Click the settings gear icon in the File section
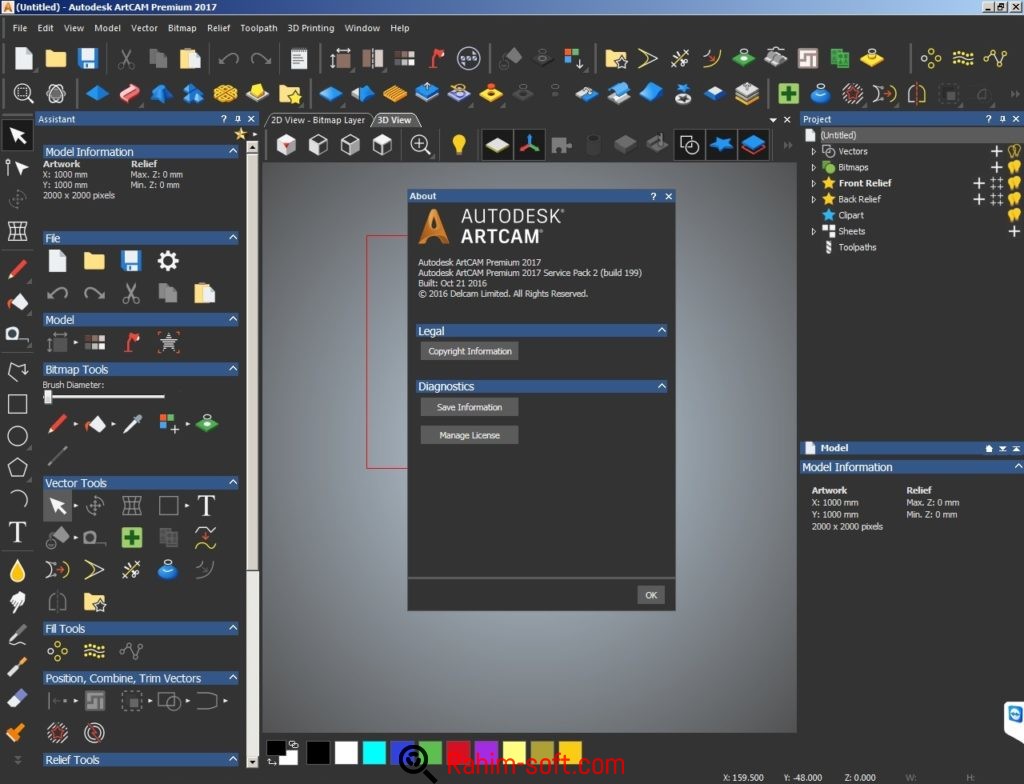The height and width of the screenshot is (784, 1024). tap(168, 262)
